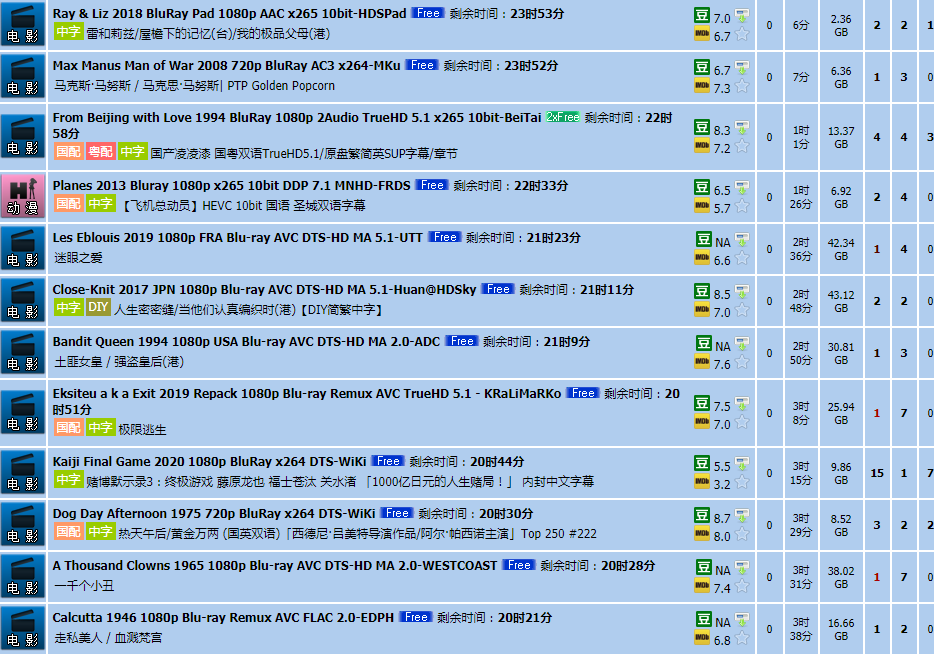Open the A Thousand Clowns 1965 torrent title
Viewport: 934px width, 654px height.
(x=275, y=566)
